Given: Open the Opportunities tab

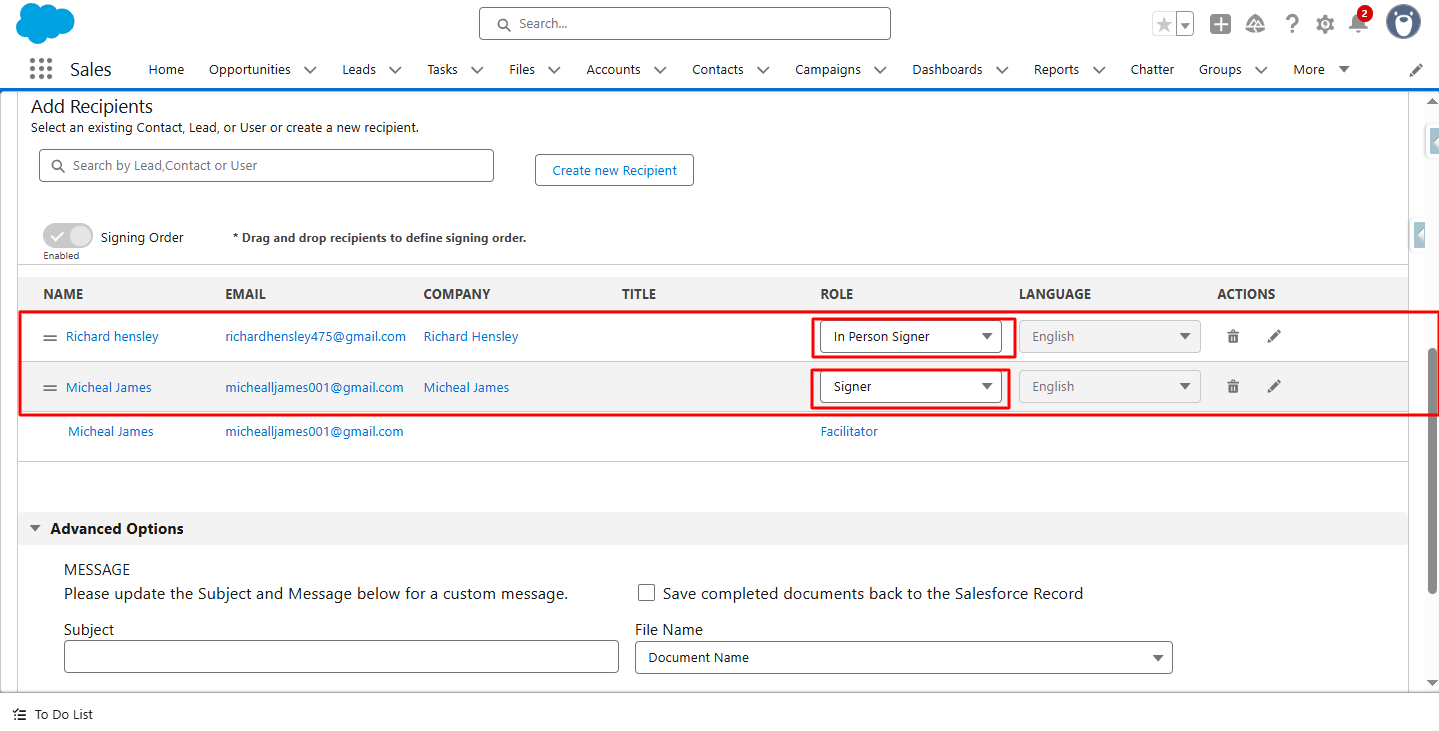Looking at the screenshot, I should pyautogui.click(x=249, y=70).
